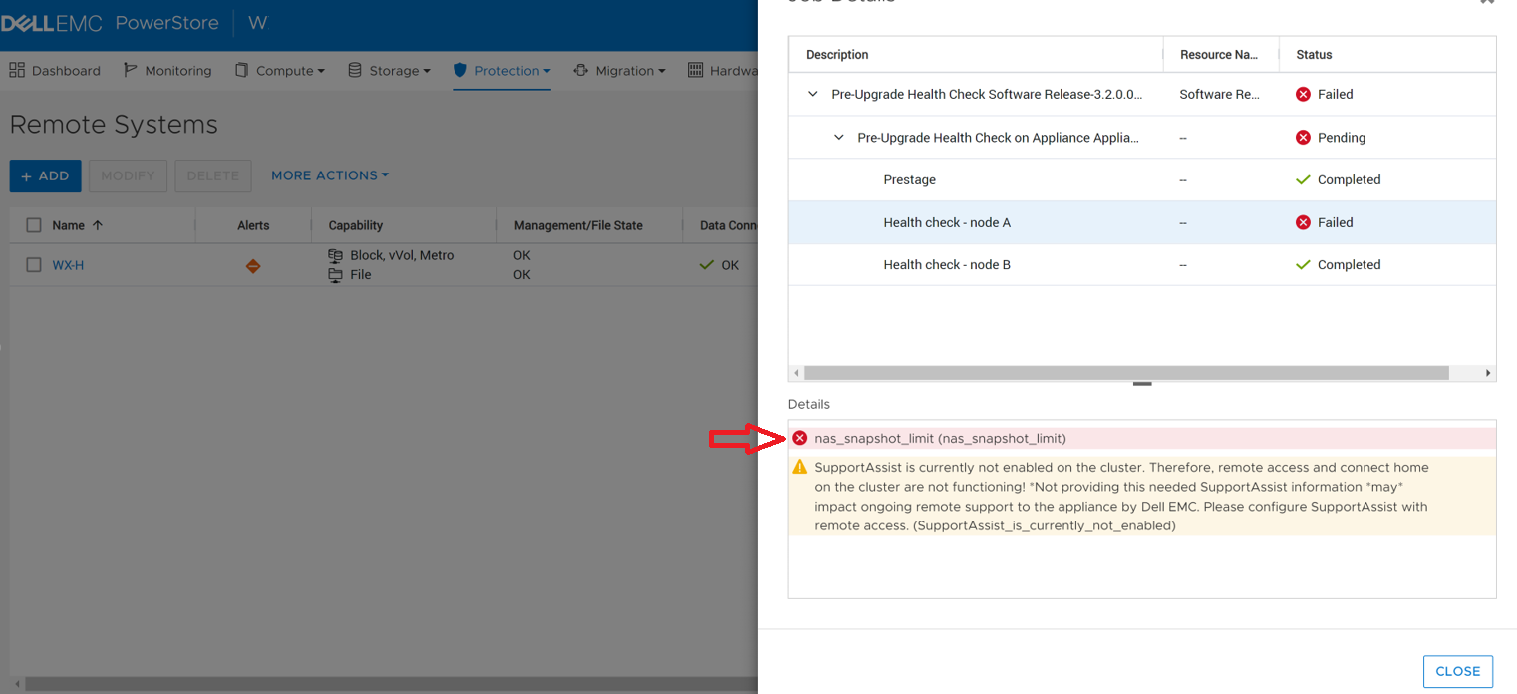The height and width of the screenshot is (694, 1517).
Task: Click the orange alert icon for WX-H
Action: (x=253, y=266)
